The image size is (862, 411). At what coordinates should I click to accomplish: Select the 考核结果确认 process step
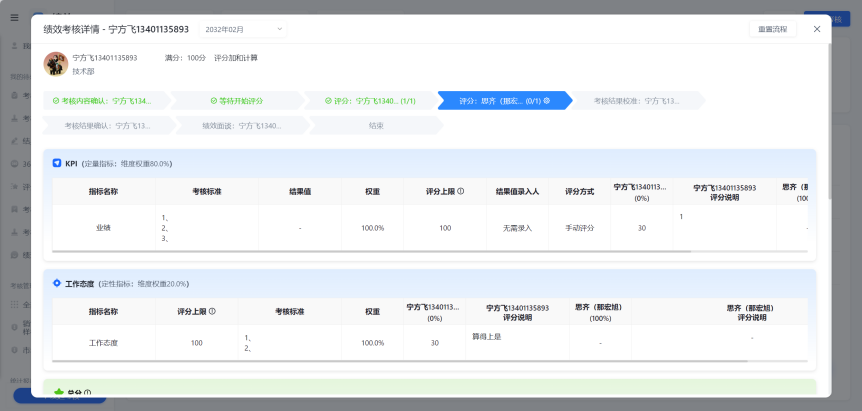tap(109, 126)
